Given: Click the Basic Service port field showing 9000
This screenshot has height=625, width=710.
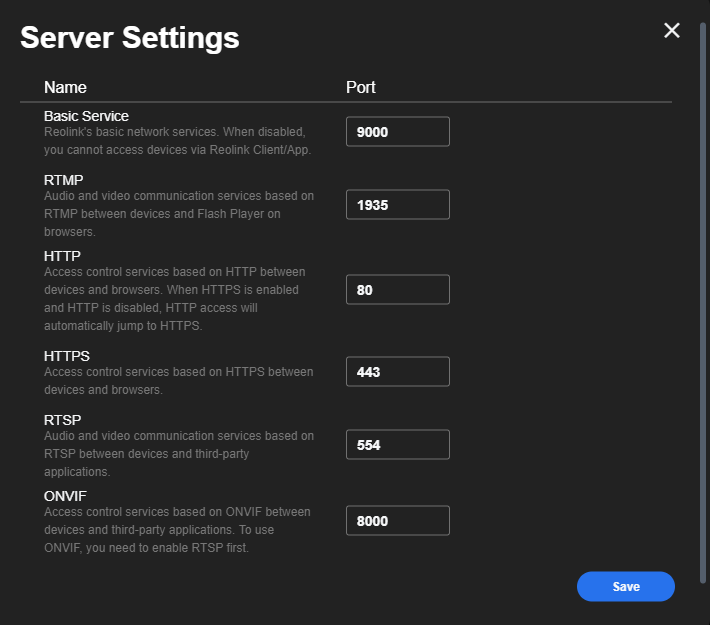Looking at the screenshot, I should 398,132.
